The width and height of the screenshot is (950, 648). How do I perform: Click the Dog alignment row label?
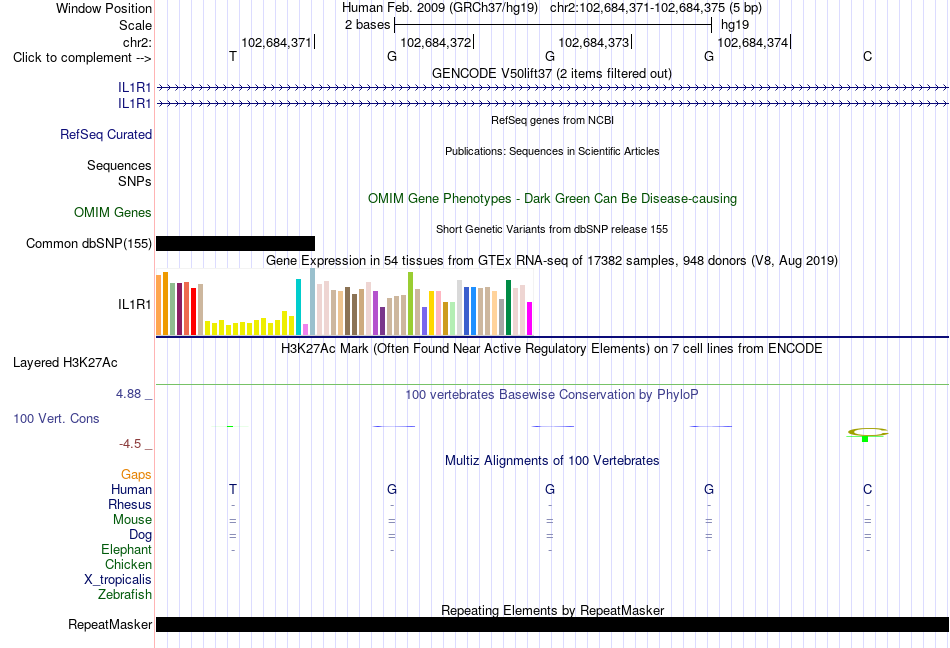140,535
